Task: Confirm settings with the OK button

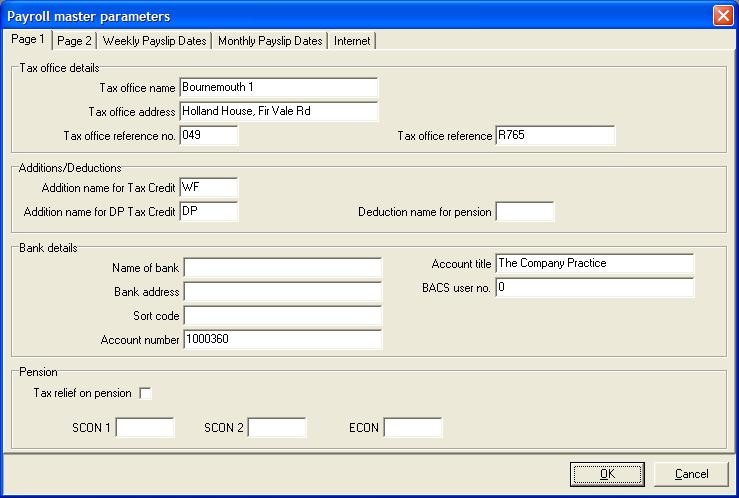Action: pyautogui.click(x=607, y=474)
